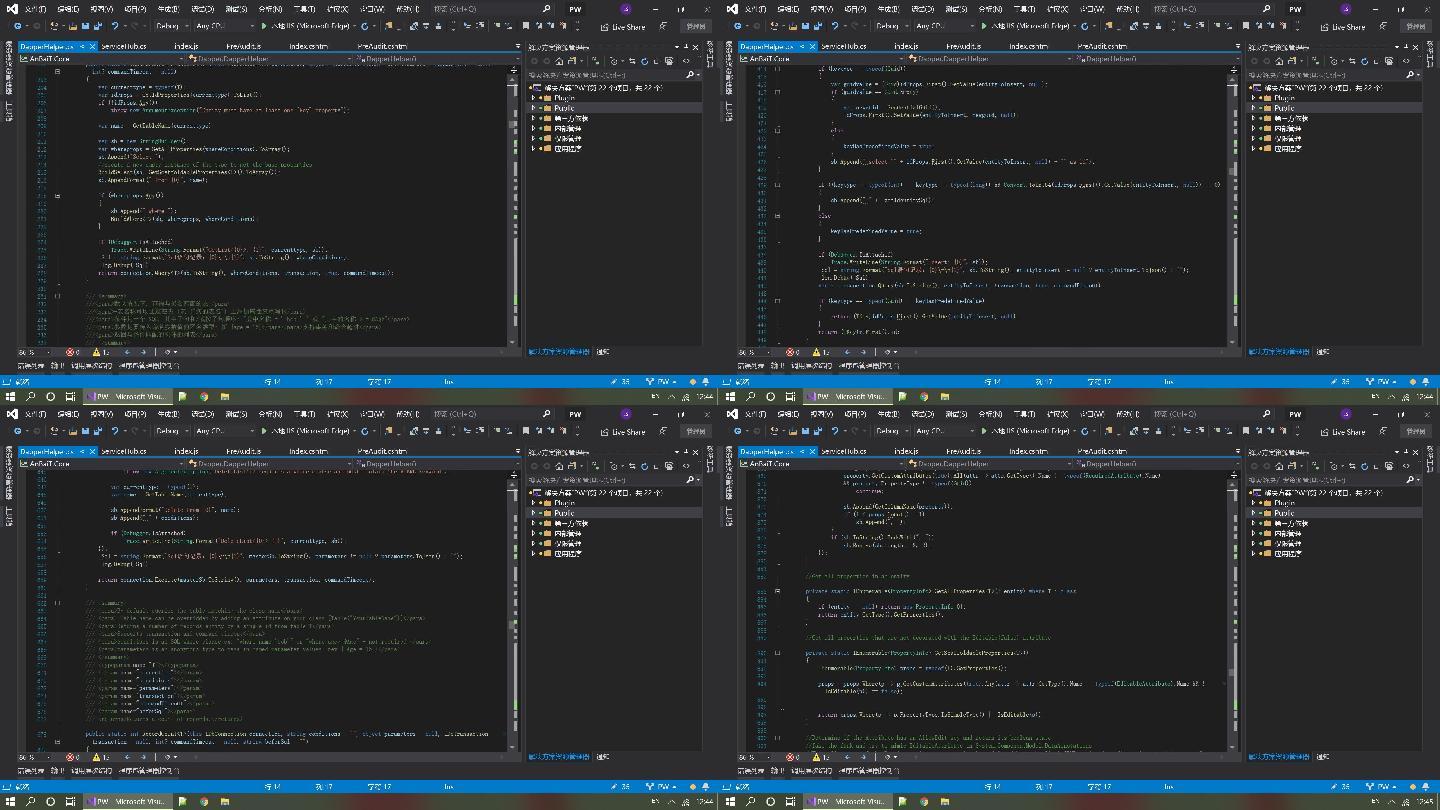Open Debug configuration dropdown in bottom-right window
The image size is (1440, 810).
[x=891, y=432]
